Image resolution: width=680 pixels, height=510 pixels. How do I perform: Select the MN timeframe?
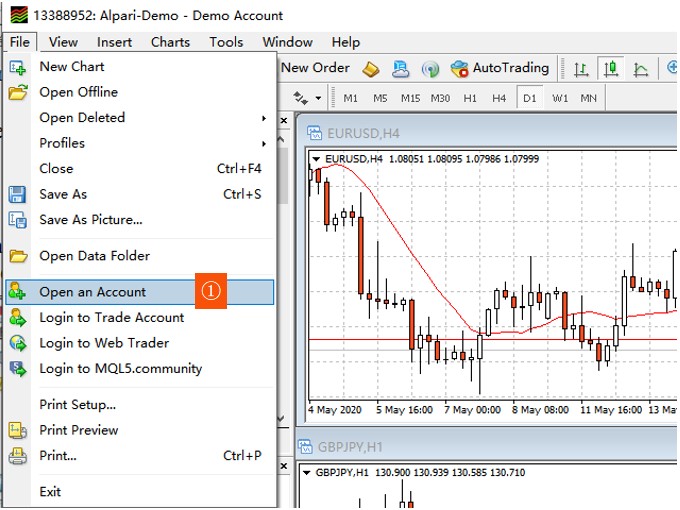pyautogui.click(x=588, y=98)
